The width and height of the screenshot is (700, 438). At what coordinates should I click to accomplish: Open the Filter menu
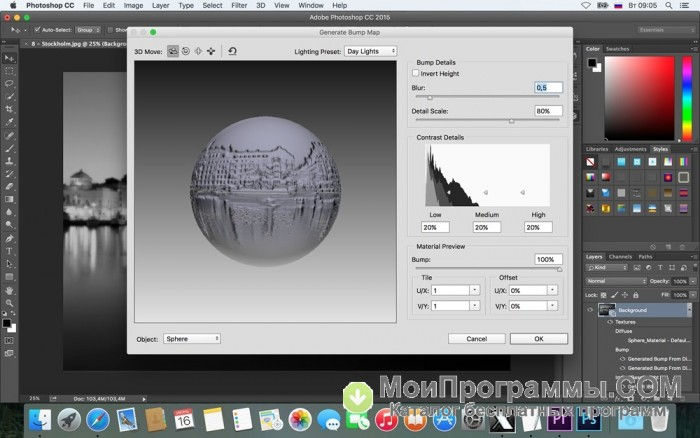[239, 5]
